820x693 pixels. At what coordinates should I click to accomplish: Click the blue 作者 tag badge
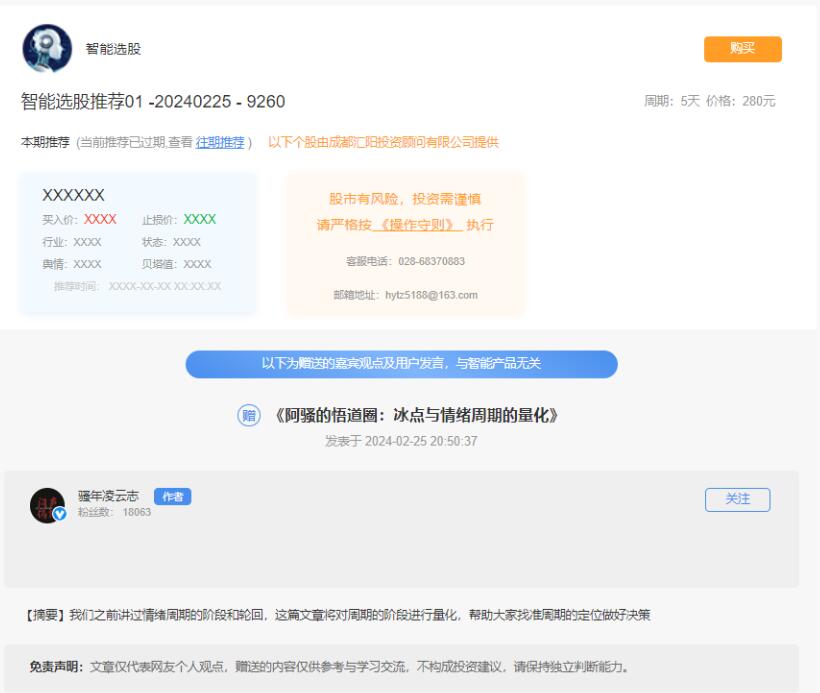point(172,497)
